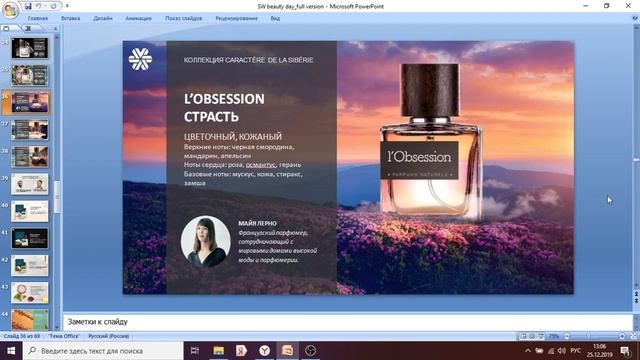The width and height of the screenshot is (640, 360).
Task: Click the PowerPoint taskbar icon
Action: pos(287,351)
